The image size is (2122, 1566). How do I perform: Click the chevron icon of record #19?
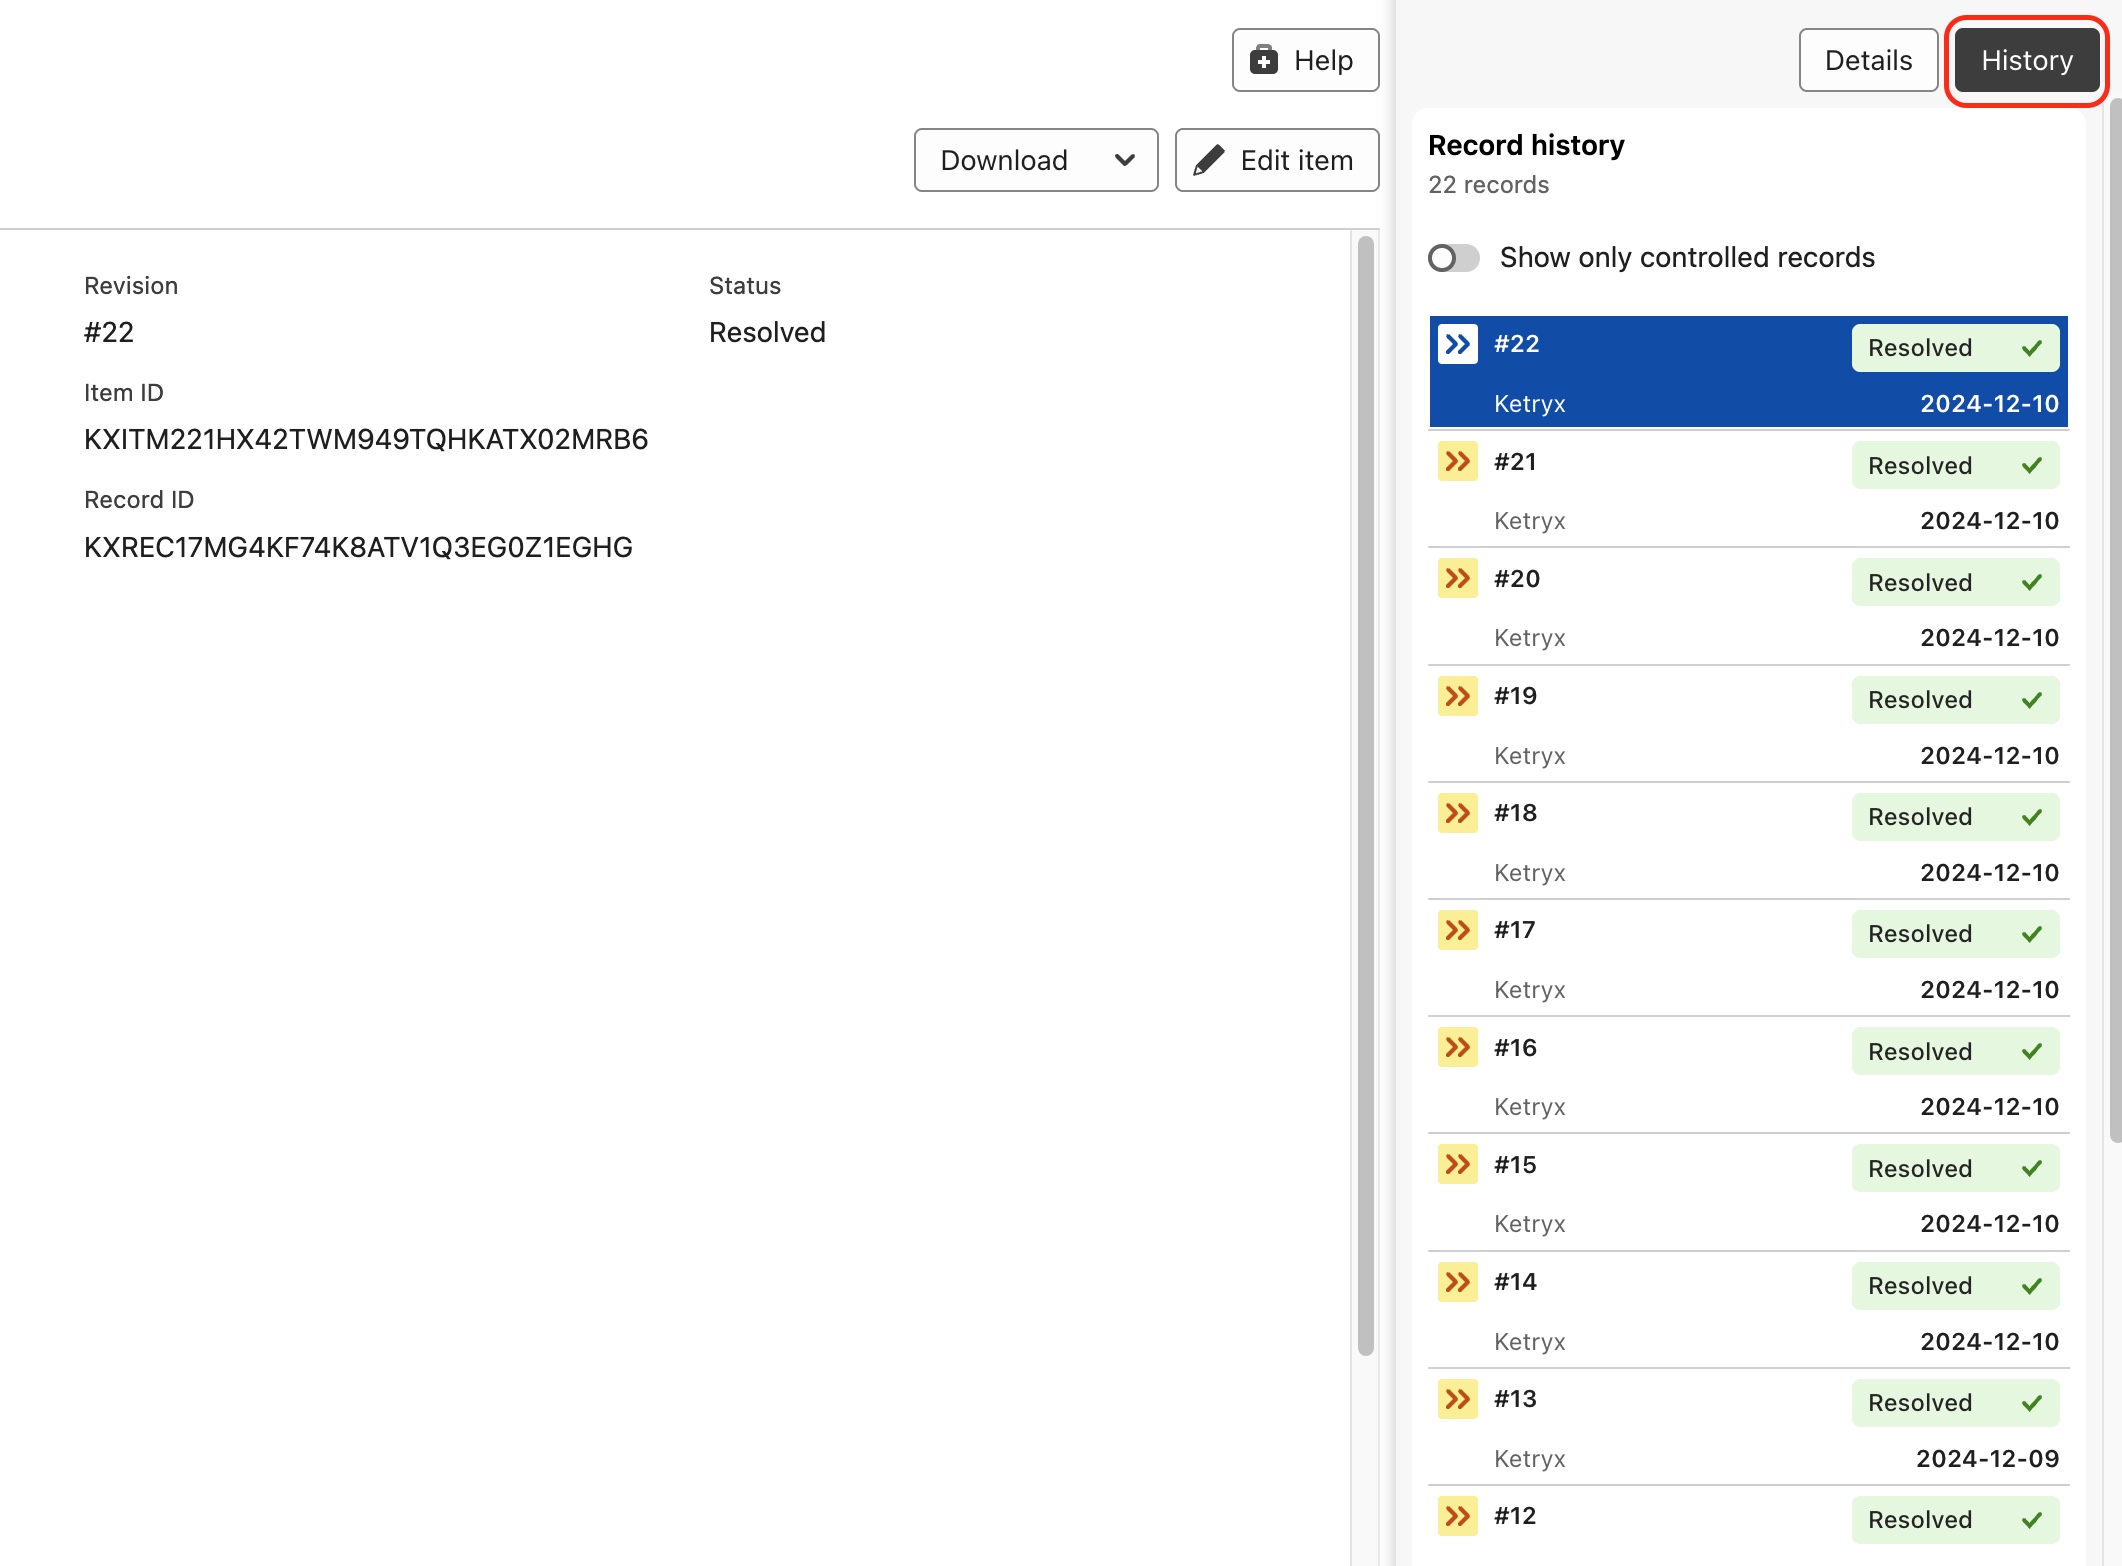(1458, 696)
